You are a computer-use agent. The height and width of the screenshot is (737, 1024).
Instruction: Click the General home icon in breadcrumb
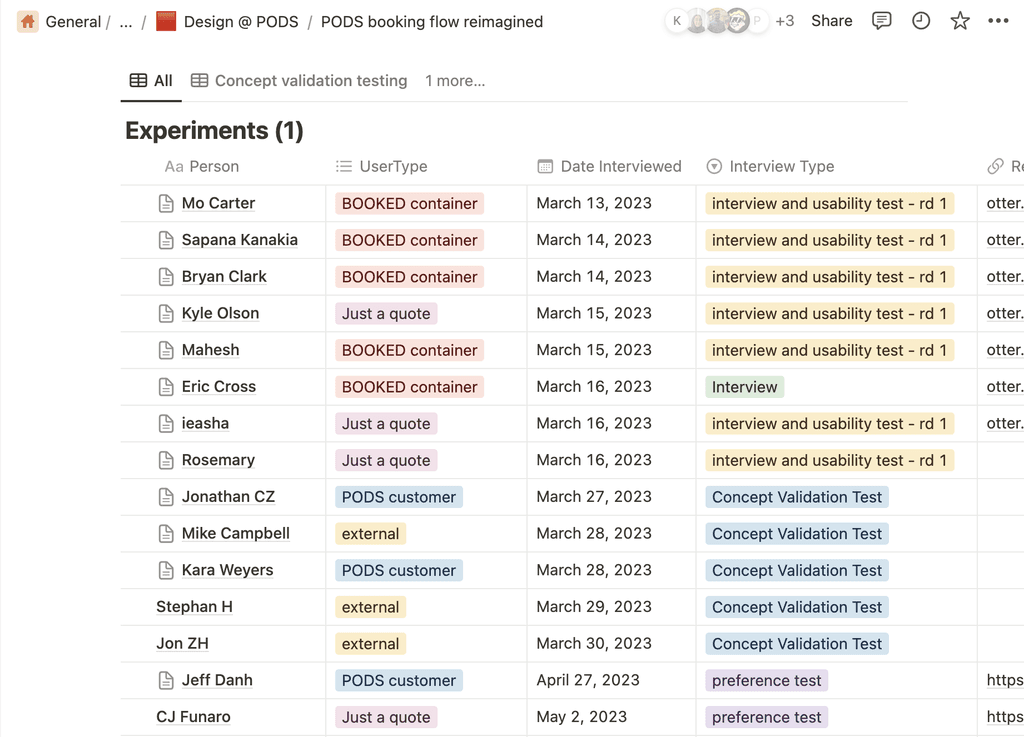coord(27,22)
